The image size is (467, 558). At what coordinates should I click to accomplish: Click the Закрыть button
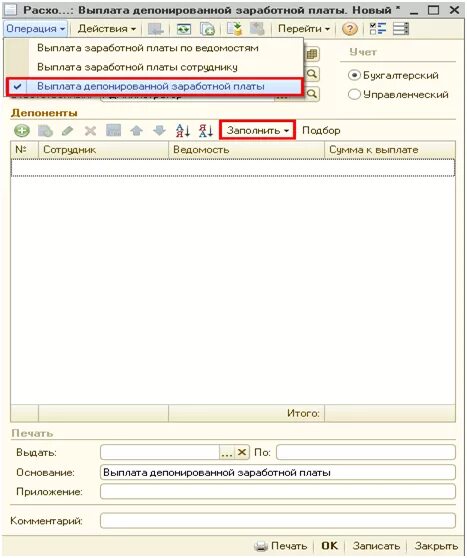(x=436, y=546)
